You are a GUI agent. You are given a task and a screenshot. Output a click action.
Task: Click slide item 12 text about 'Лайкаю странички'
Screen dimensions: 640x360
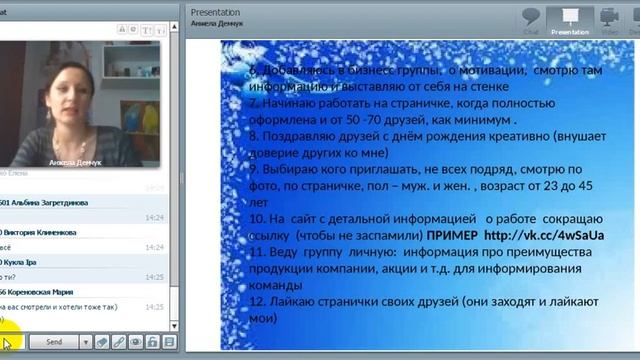[x=424, y=310]
